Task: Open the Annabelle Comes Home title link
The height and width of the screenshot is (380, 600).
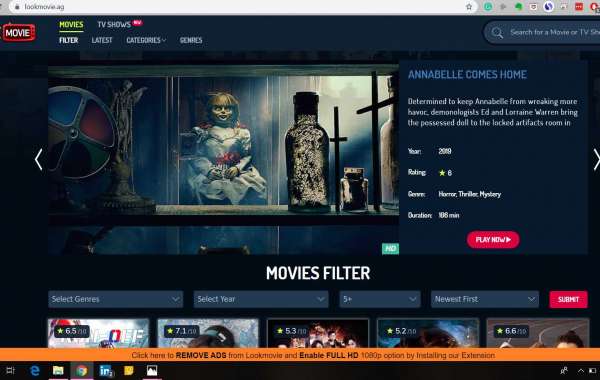Action: (x=467, y=74)
